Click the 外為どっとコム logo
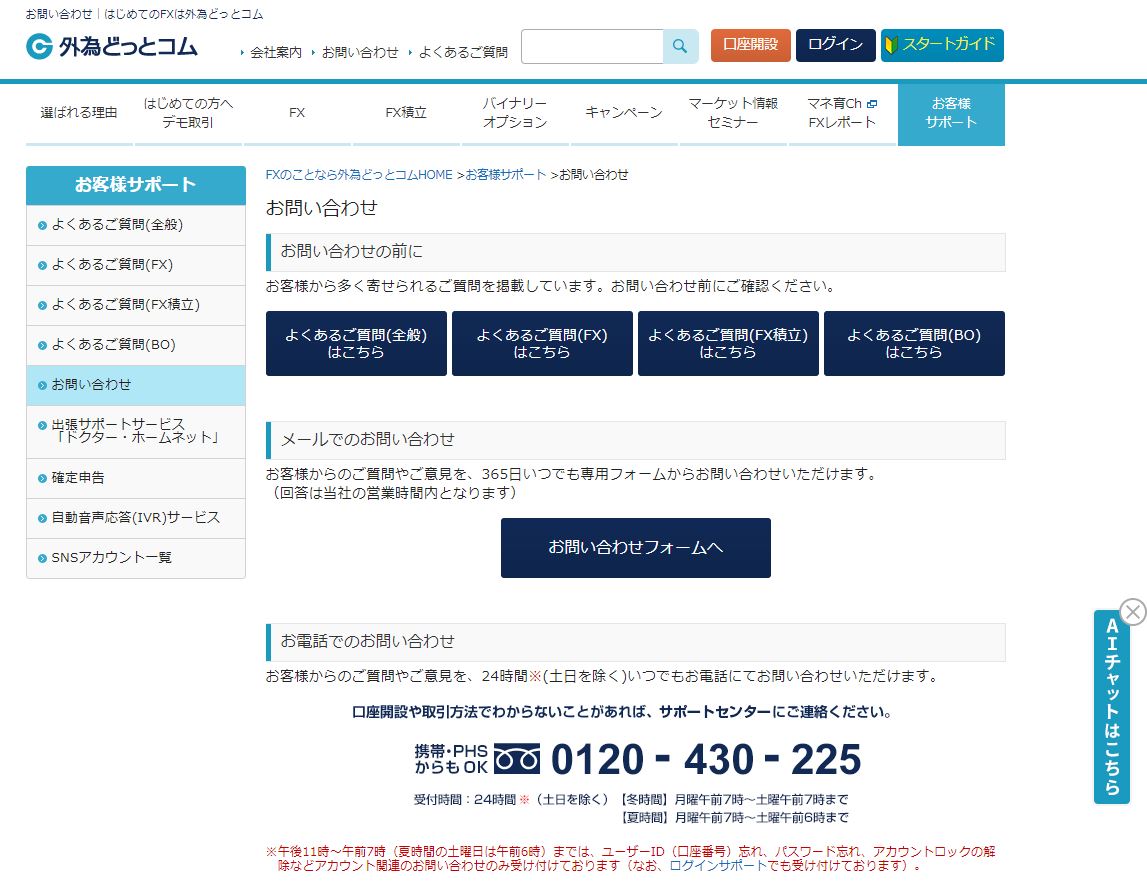This screenshot has width=1147, height=882. pyautogui.click(x=112, y=46)
